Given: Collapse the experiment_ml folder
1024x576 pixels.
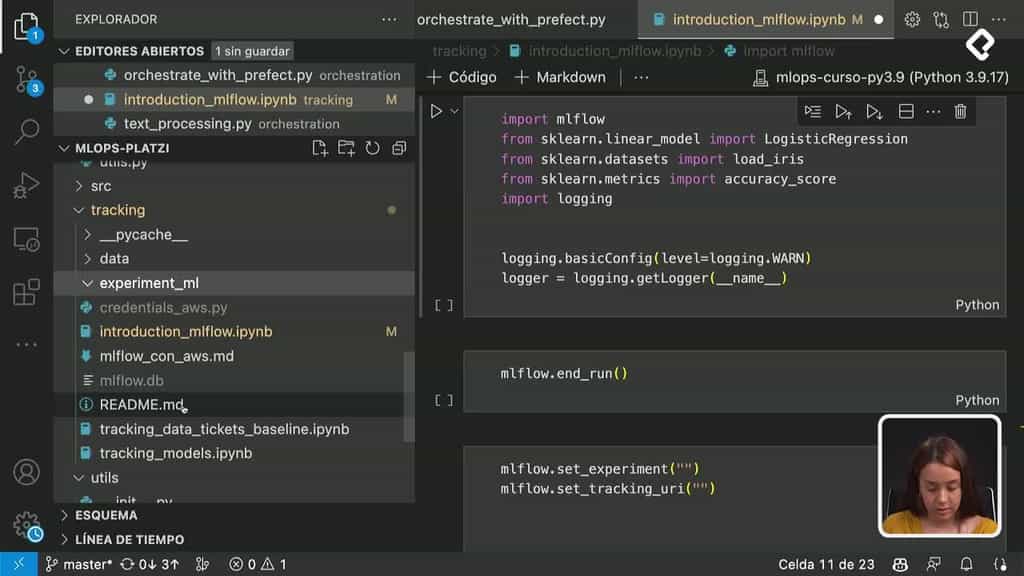Looking at the screenshot, I should tap(87, 283).
